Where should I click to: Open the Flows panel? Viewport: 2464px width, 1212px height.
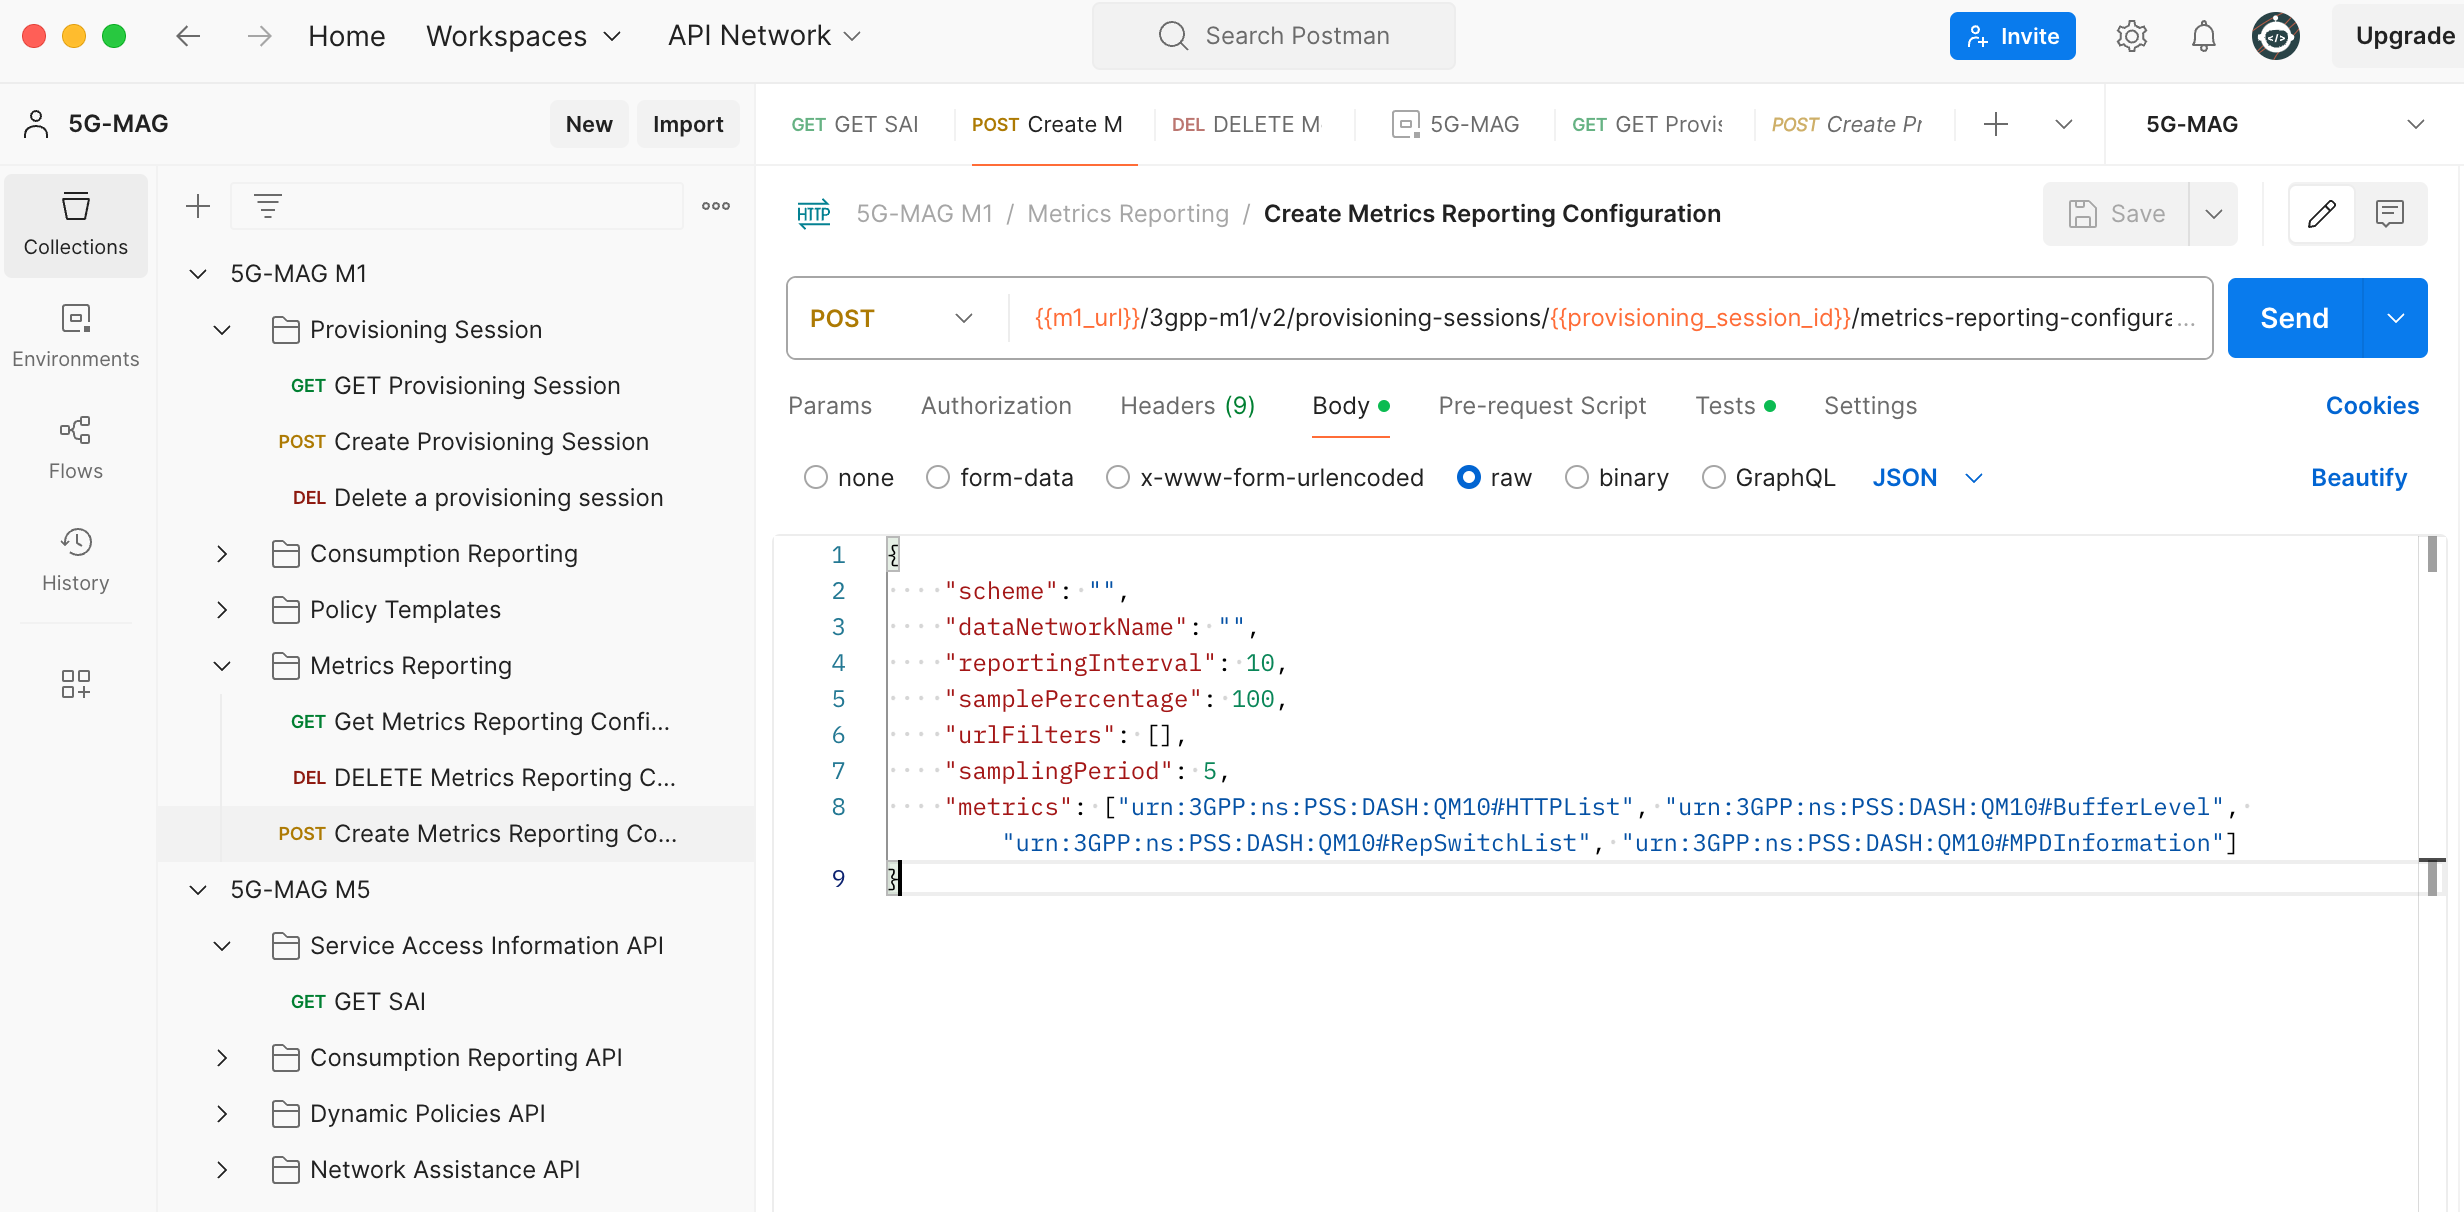coord(75,448)
